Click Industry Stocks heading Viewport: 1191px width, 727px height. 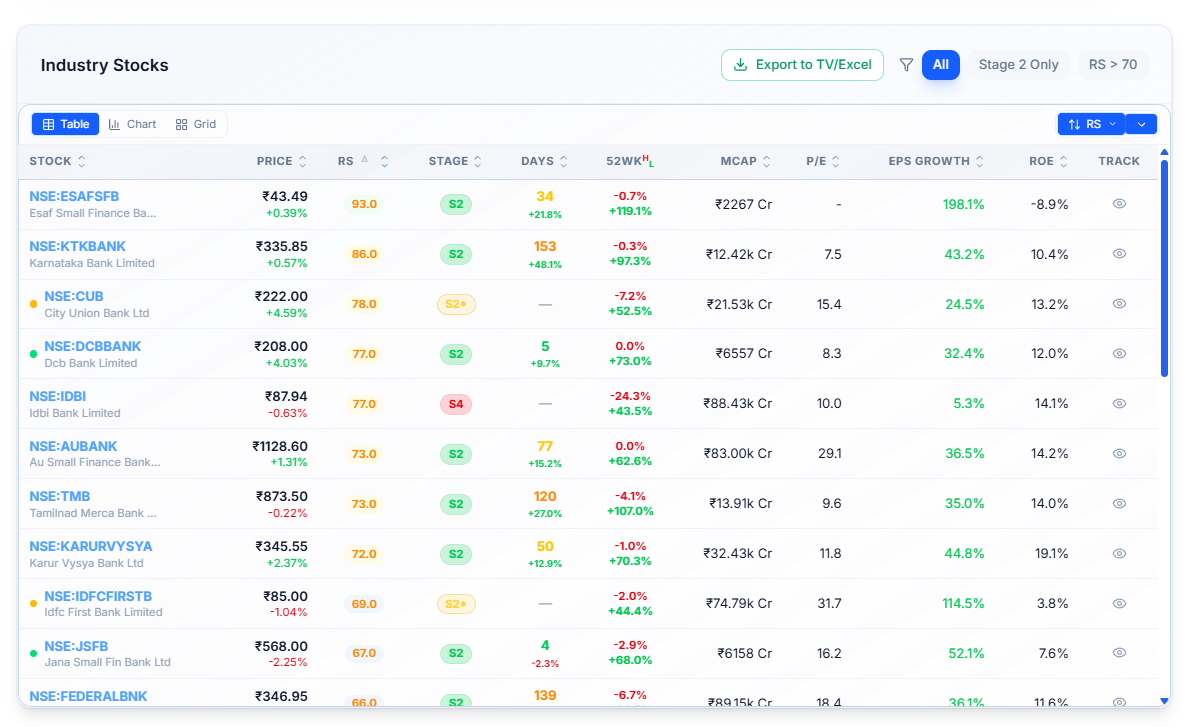click(105, 65)
